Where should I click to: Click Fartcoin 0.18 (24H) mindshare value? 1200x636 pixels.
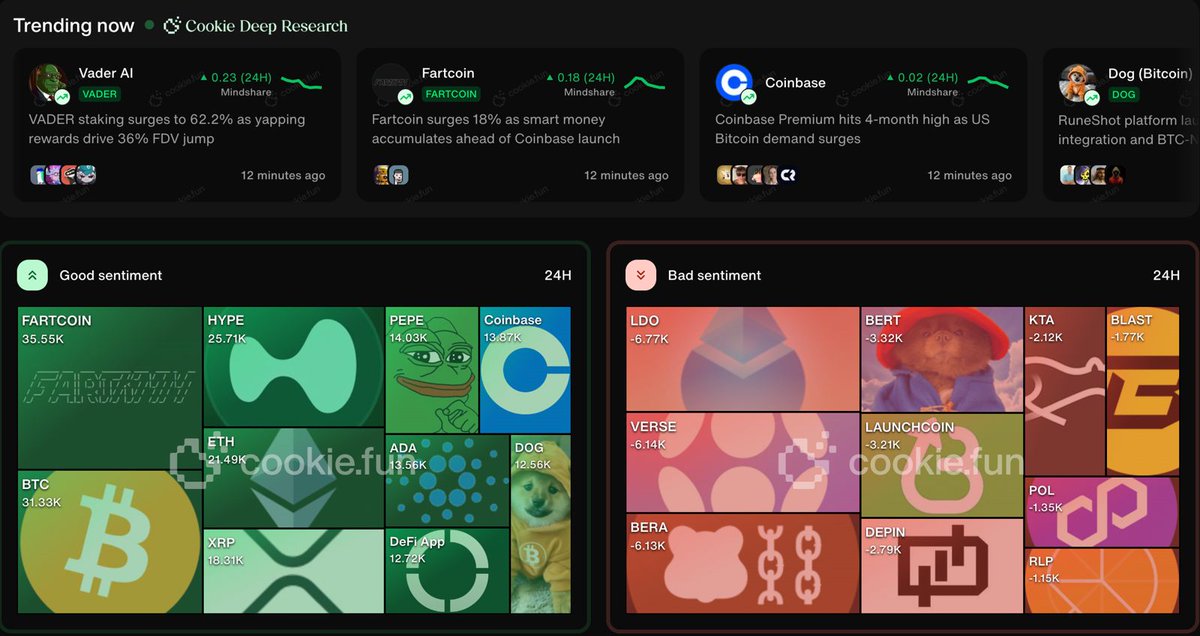click(579, 77)
